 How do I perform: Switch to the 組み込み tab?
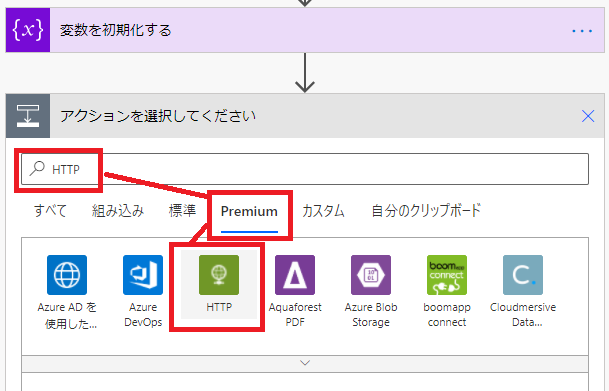[x=118, y=211]
